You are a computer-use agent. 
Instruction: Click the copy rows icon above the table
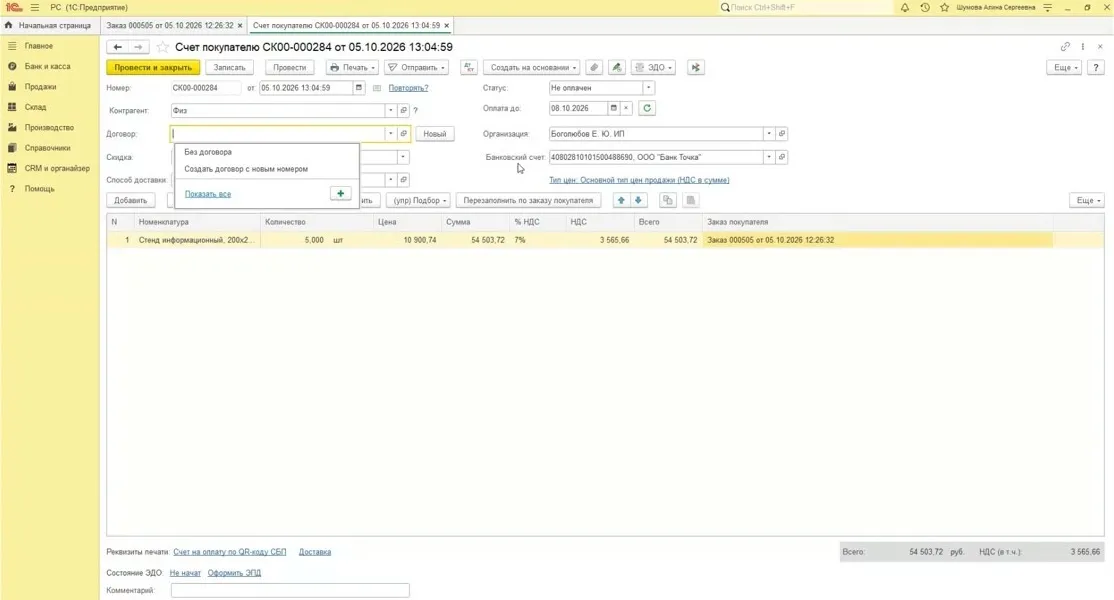coord(667,200)
